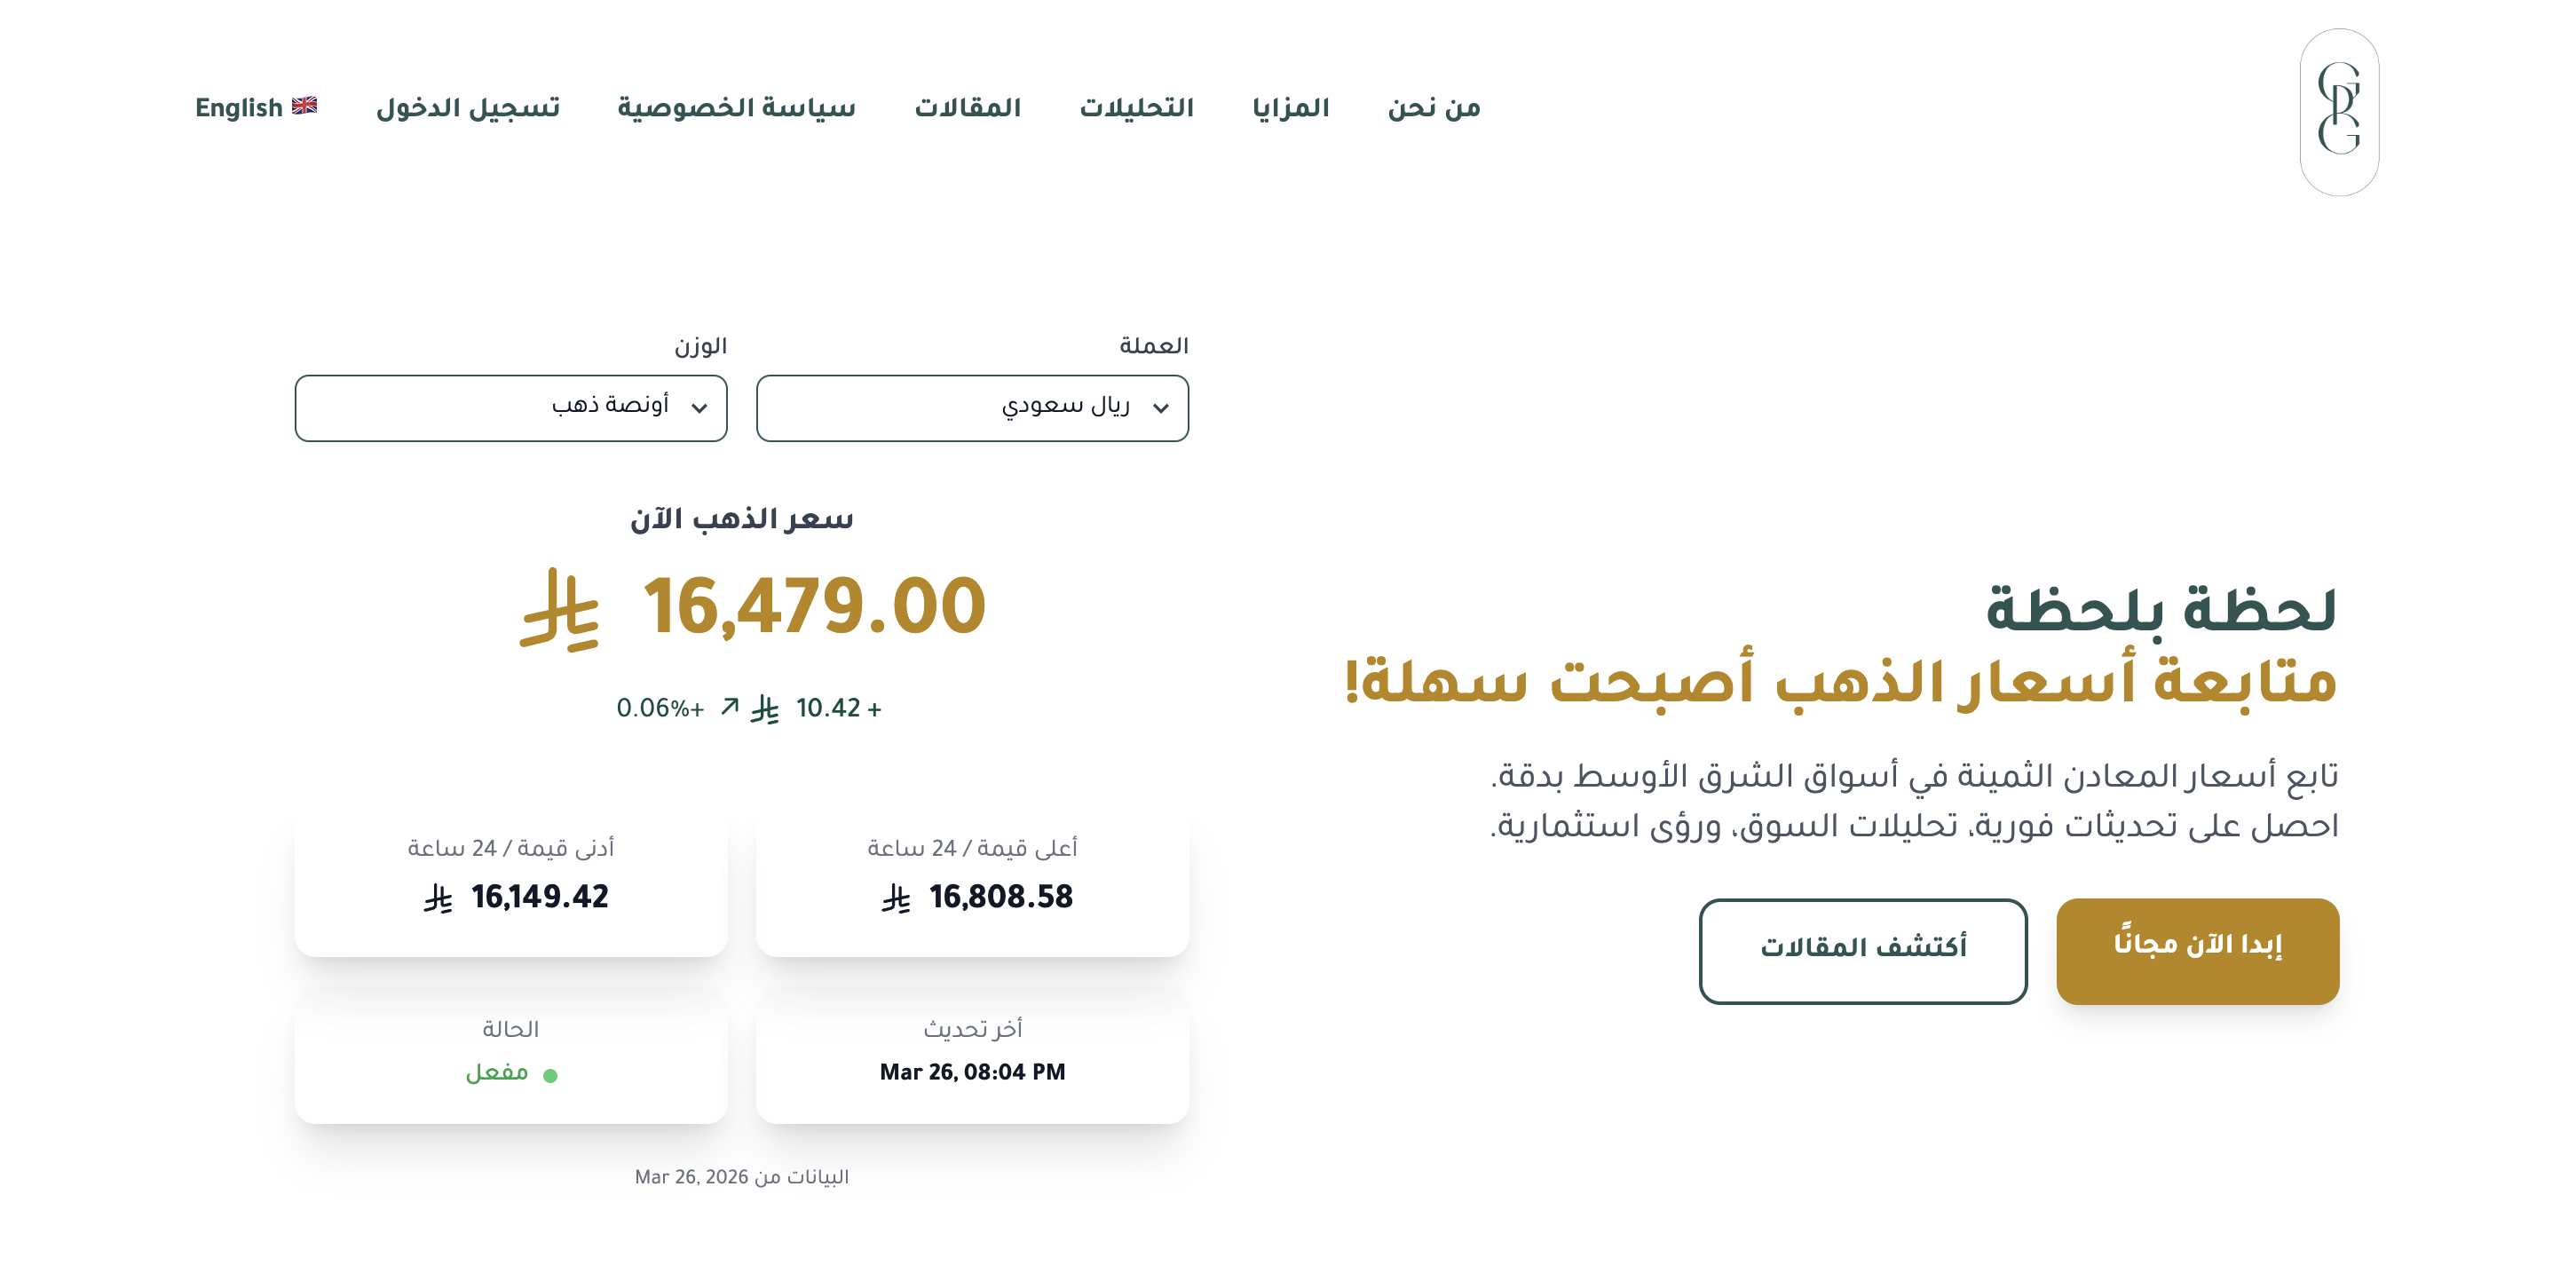Click the upward trend arrow near +10.42
The width and height of the screenshot is (2576, 1266).
tap(730, 705)
